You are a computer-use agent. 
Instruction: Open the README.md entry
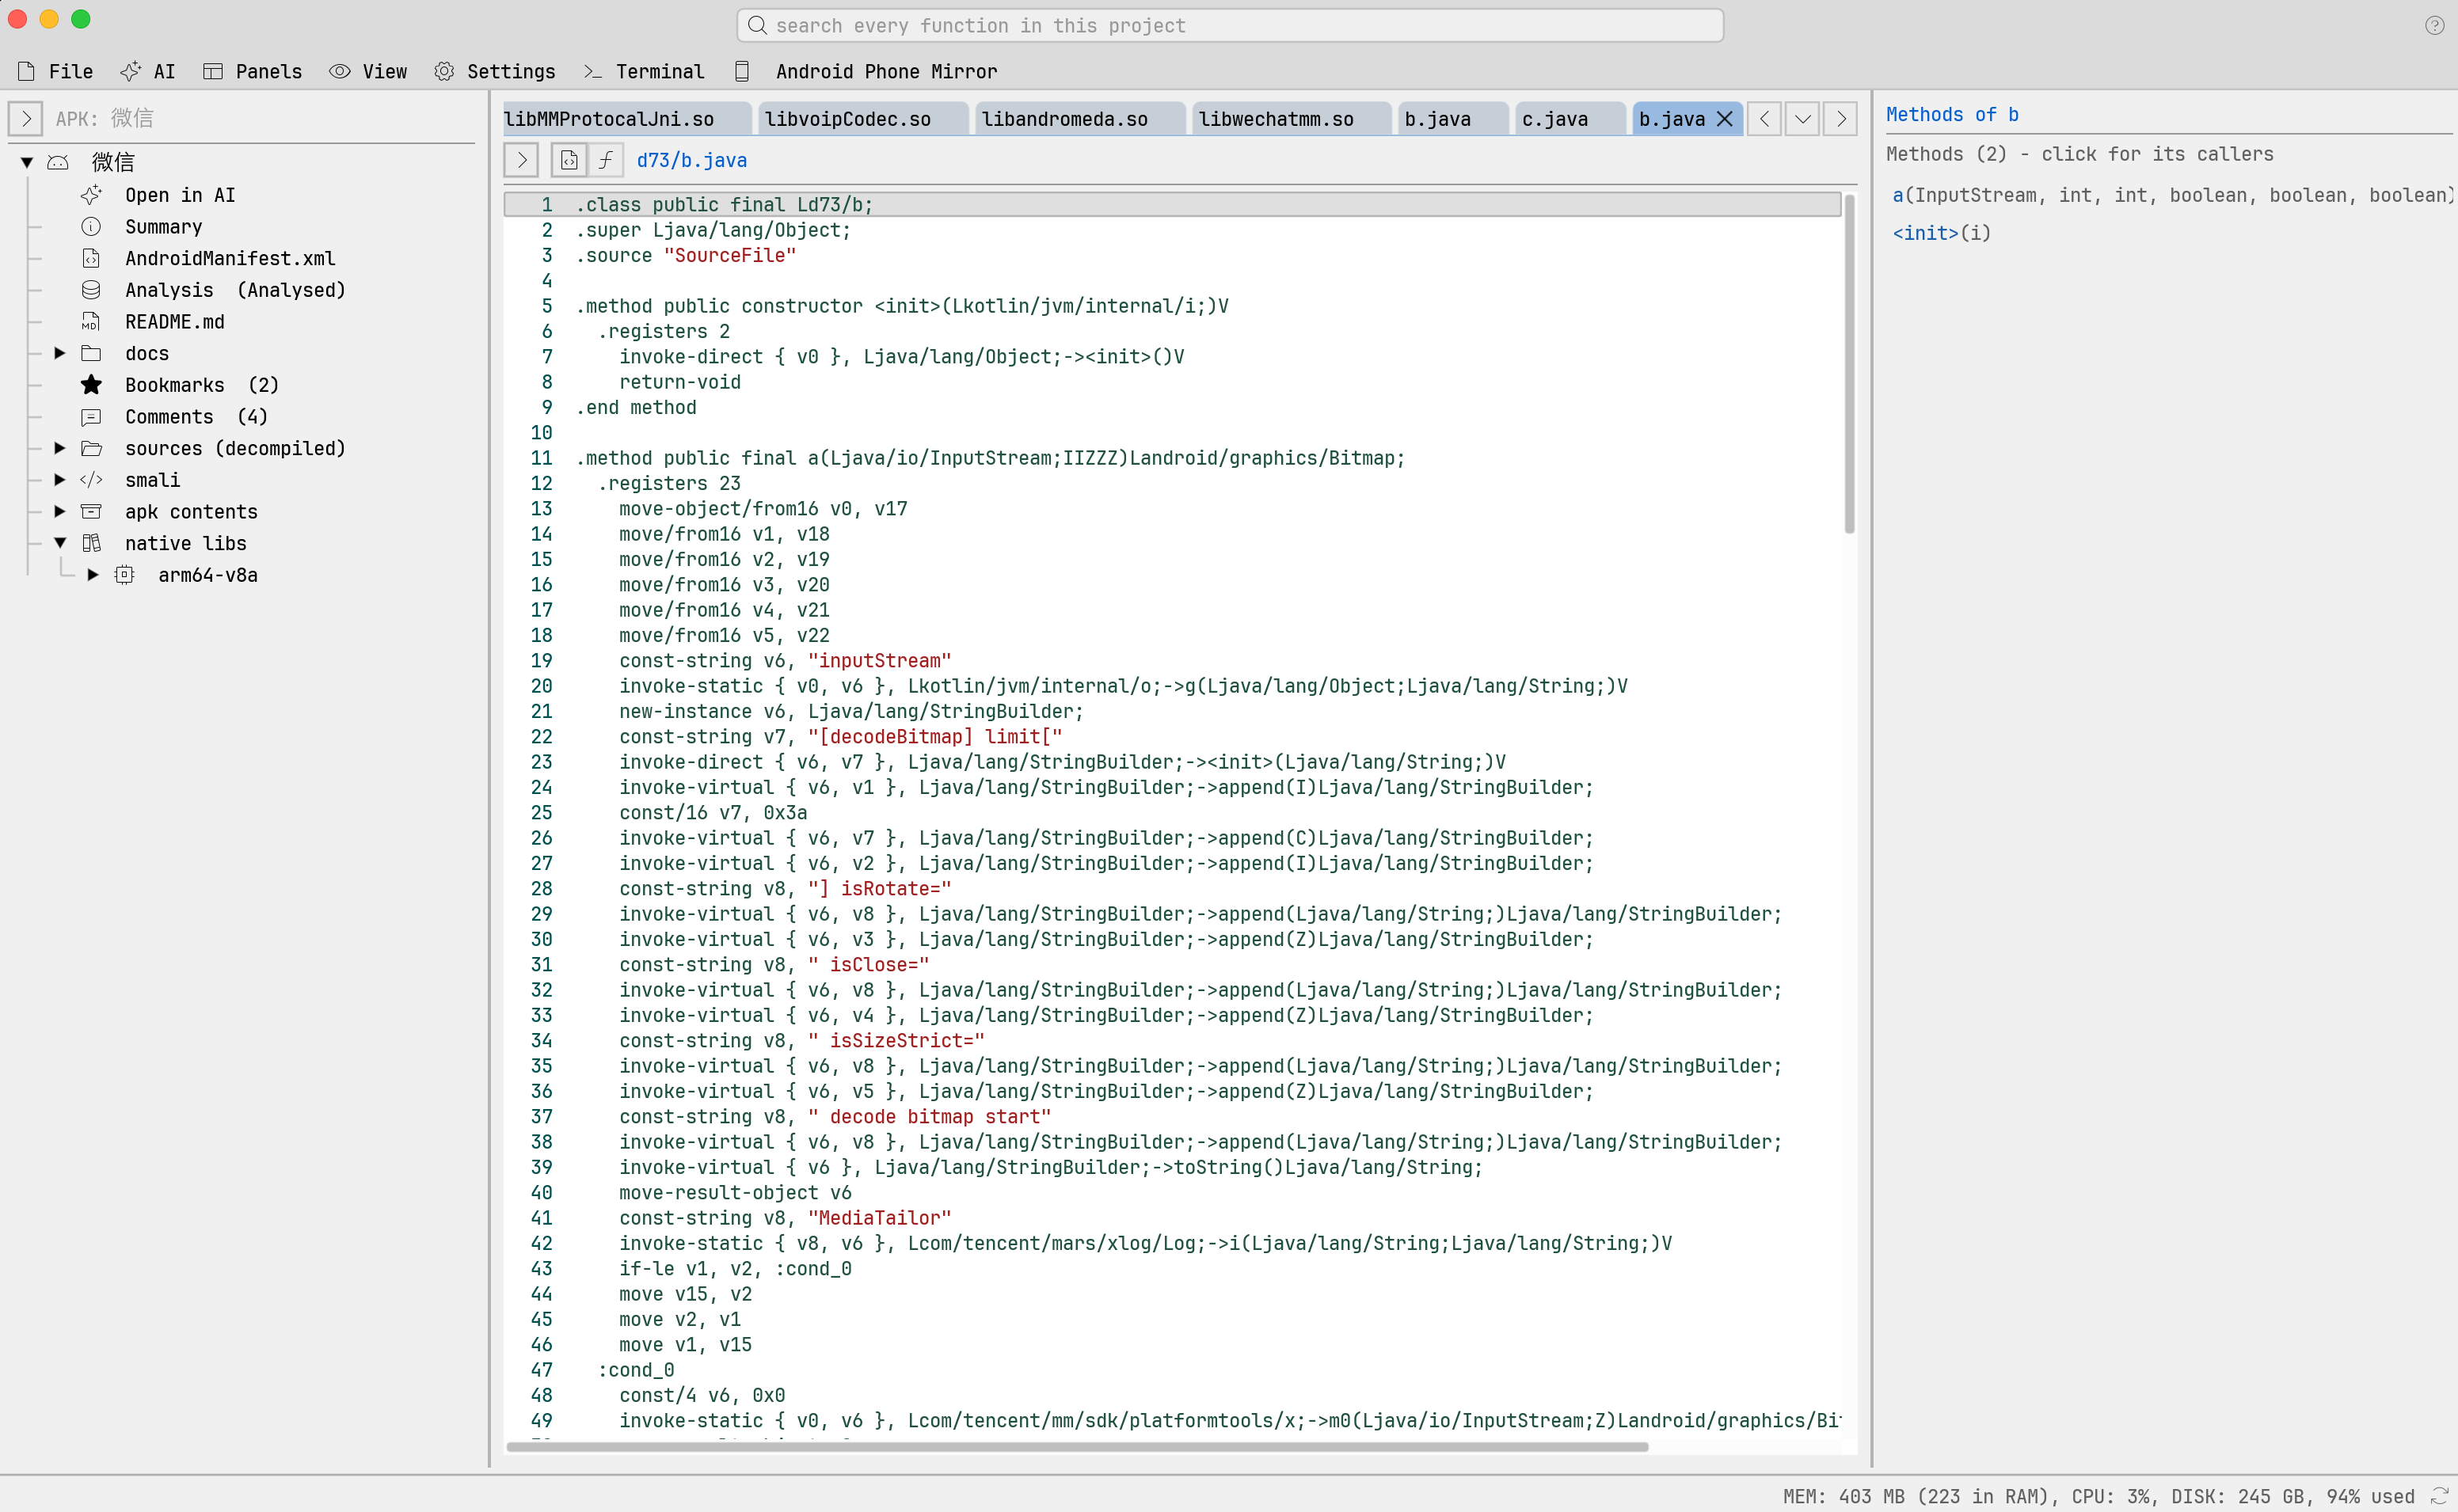click(x=175, y=322)
